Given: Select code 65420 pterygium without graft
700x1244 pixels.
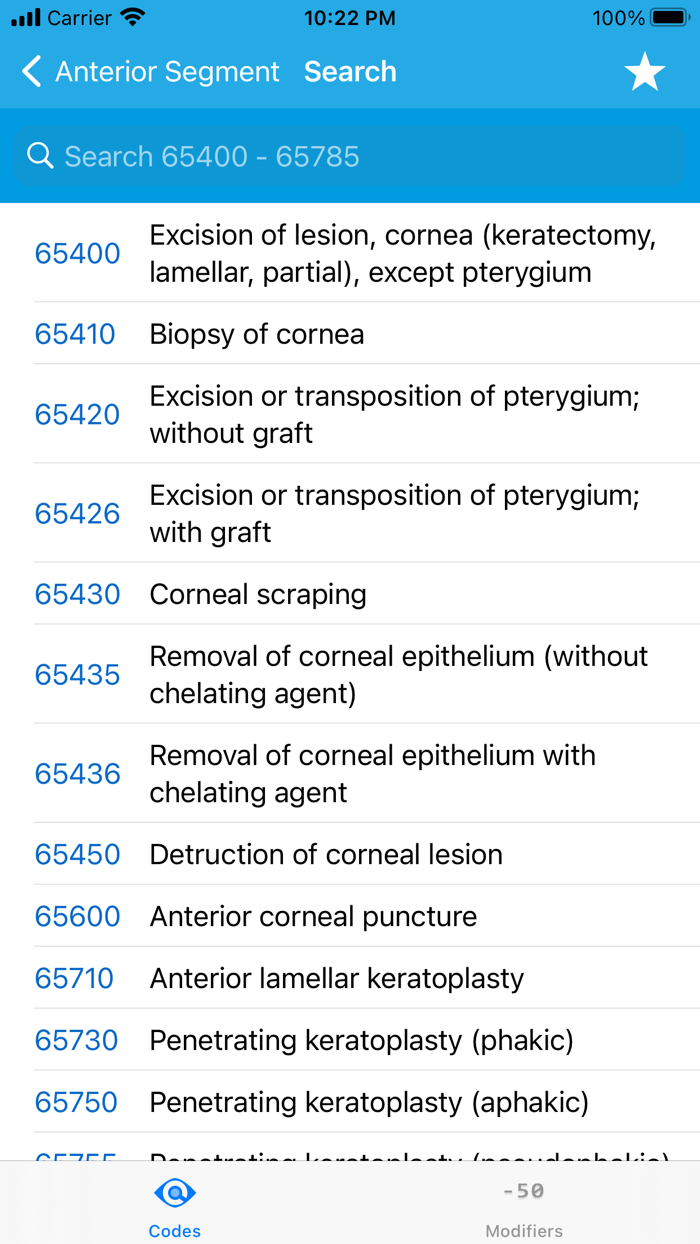Looking at the screenshot, I should [350, 414].
